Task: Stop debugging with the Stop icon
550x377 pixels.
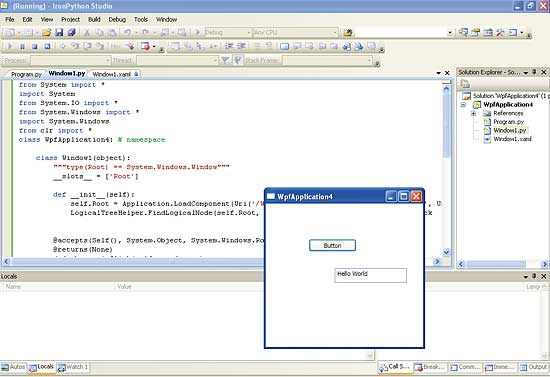Action: point(34,46)
